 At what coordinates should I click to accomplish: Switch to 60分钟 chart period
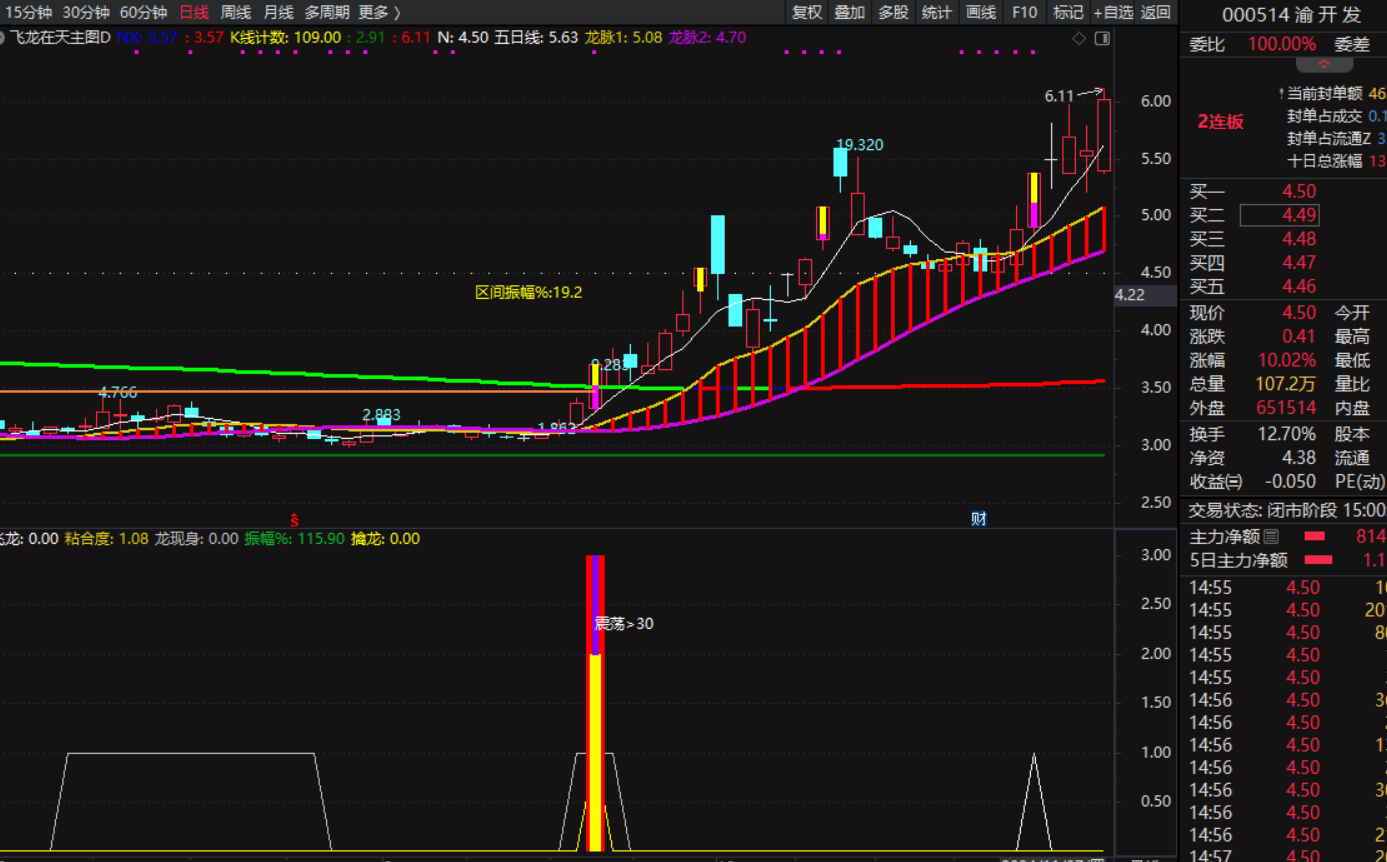click(143, 12)
